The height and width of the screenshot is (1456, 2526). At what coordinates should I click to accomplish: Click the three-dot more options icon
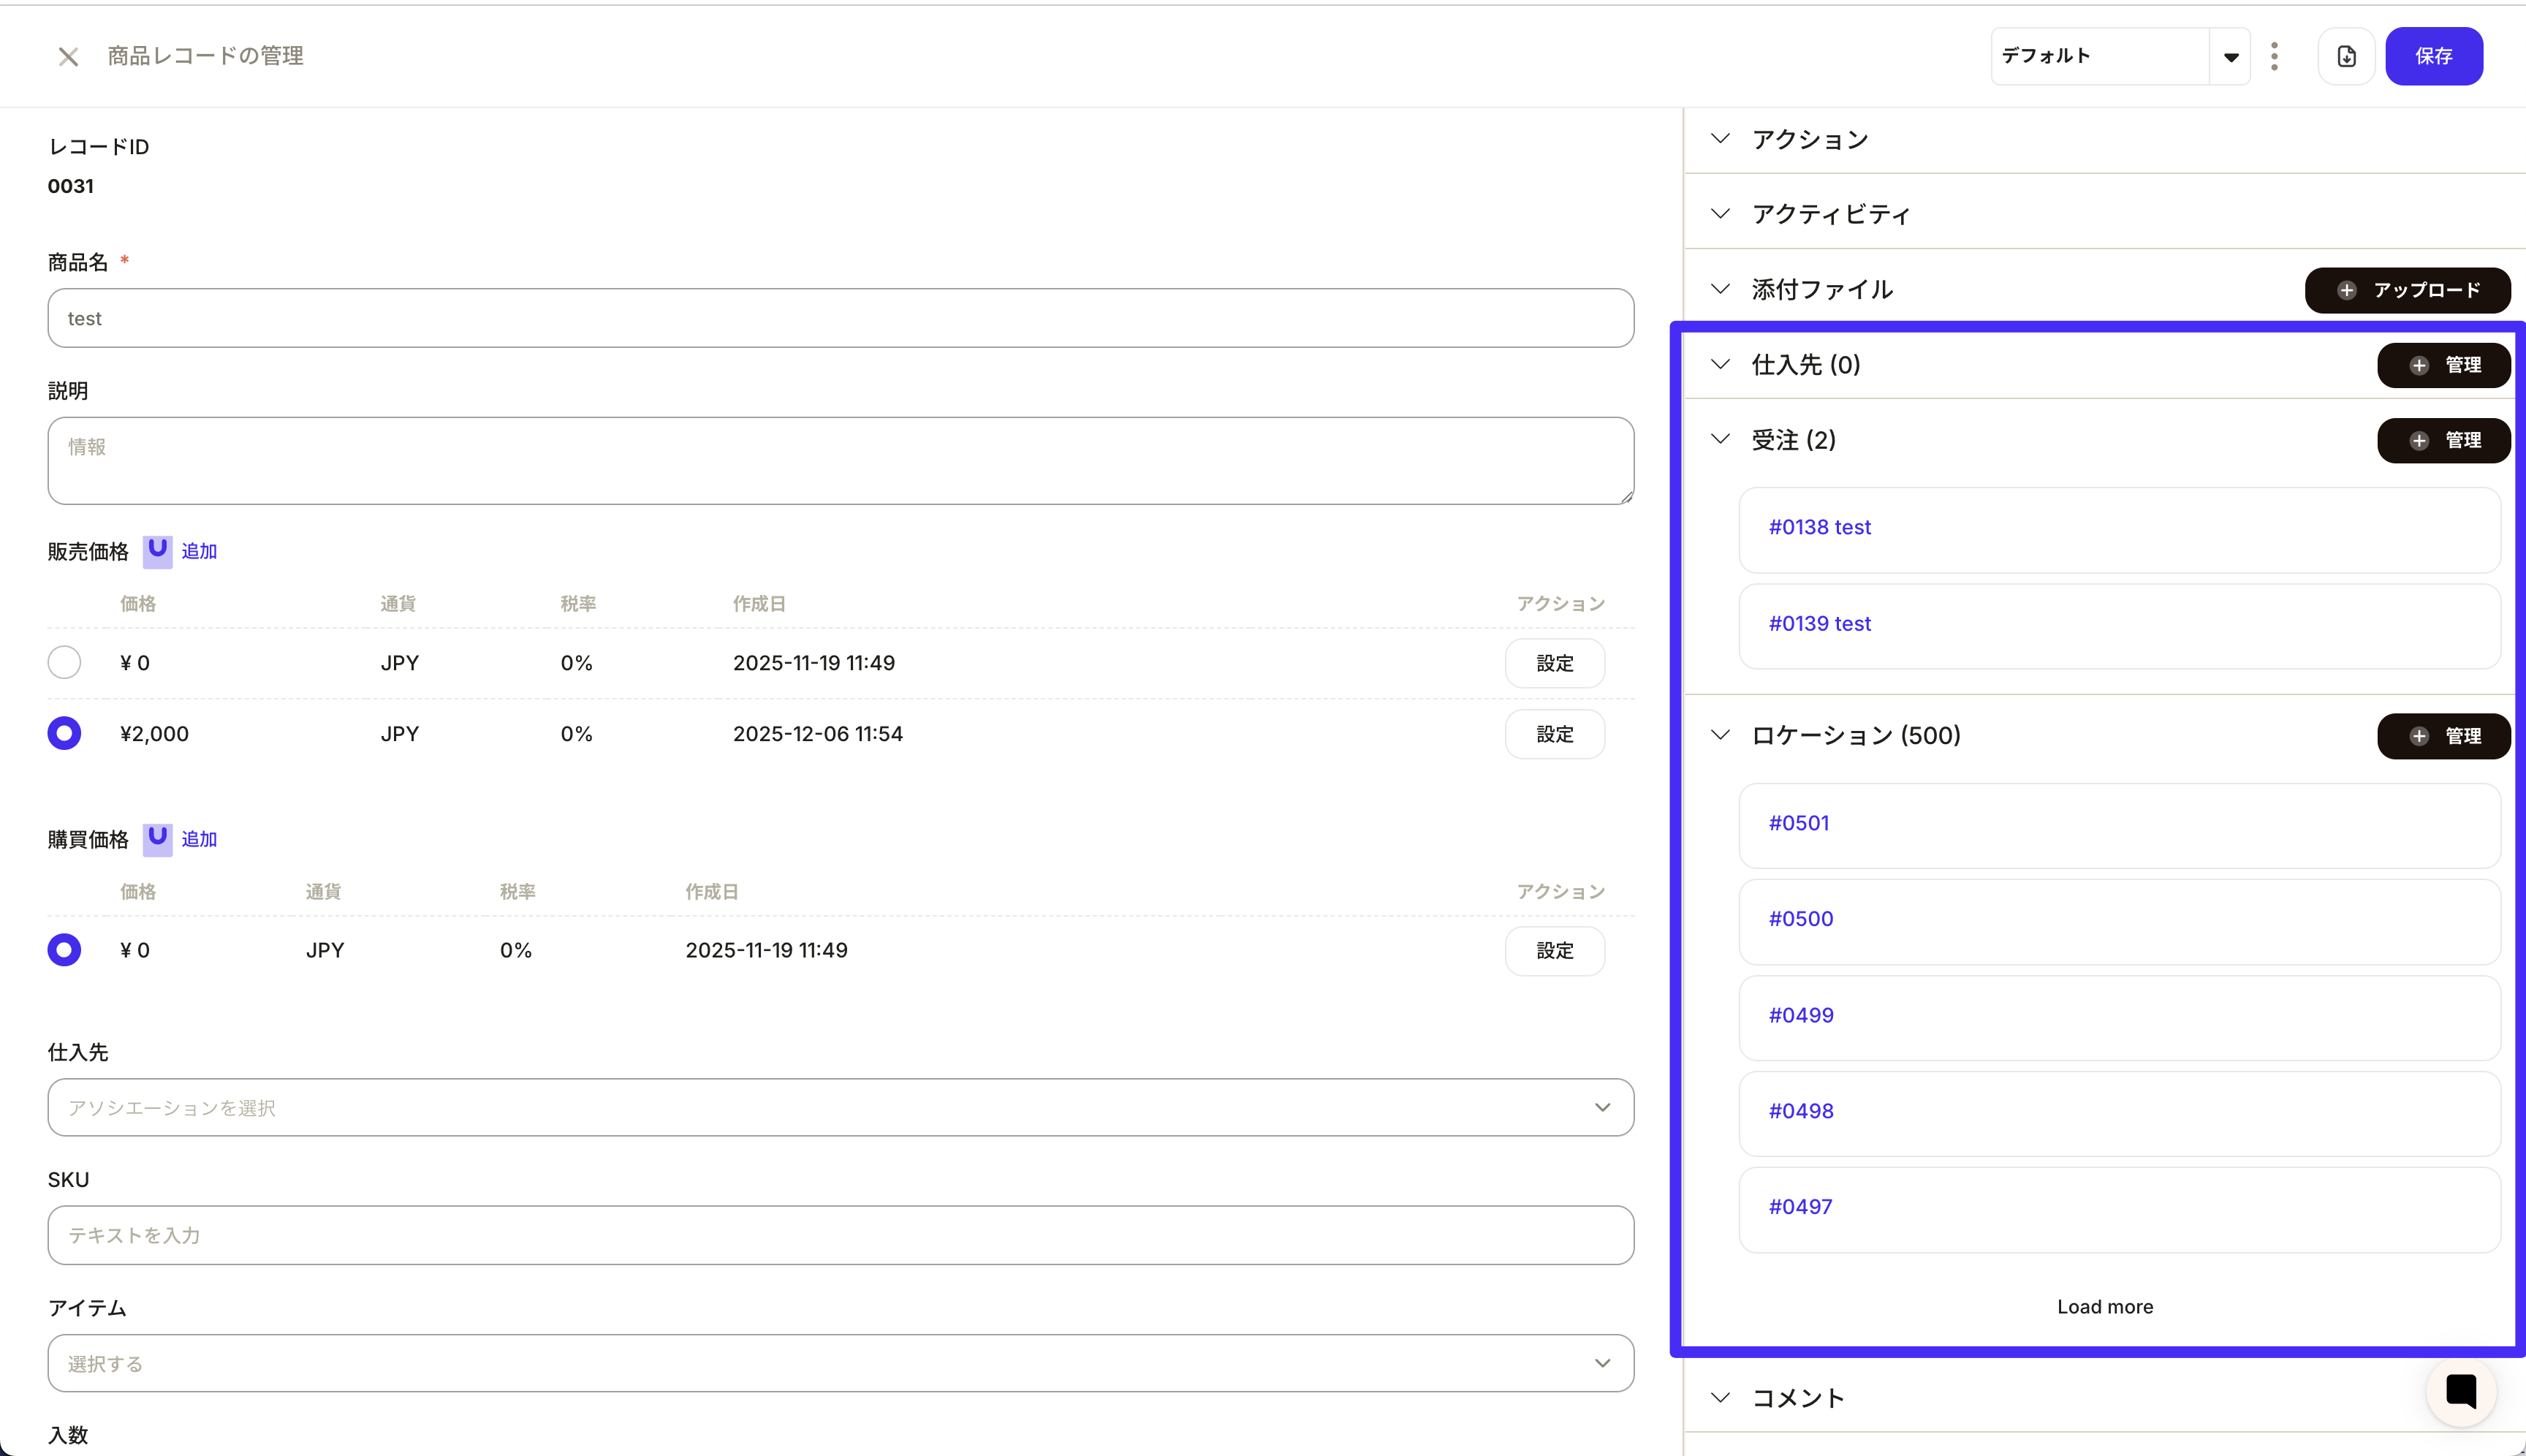[2274, 57]
